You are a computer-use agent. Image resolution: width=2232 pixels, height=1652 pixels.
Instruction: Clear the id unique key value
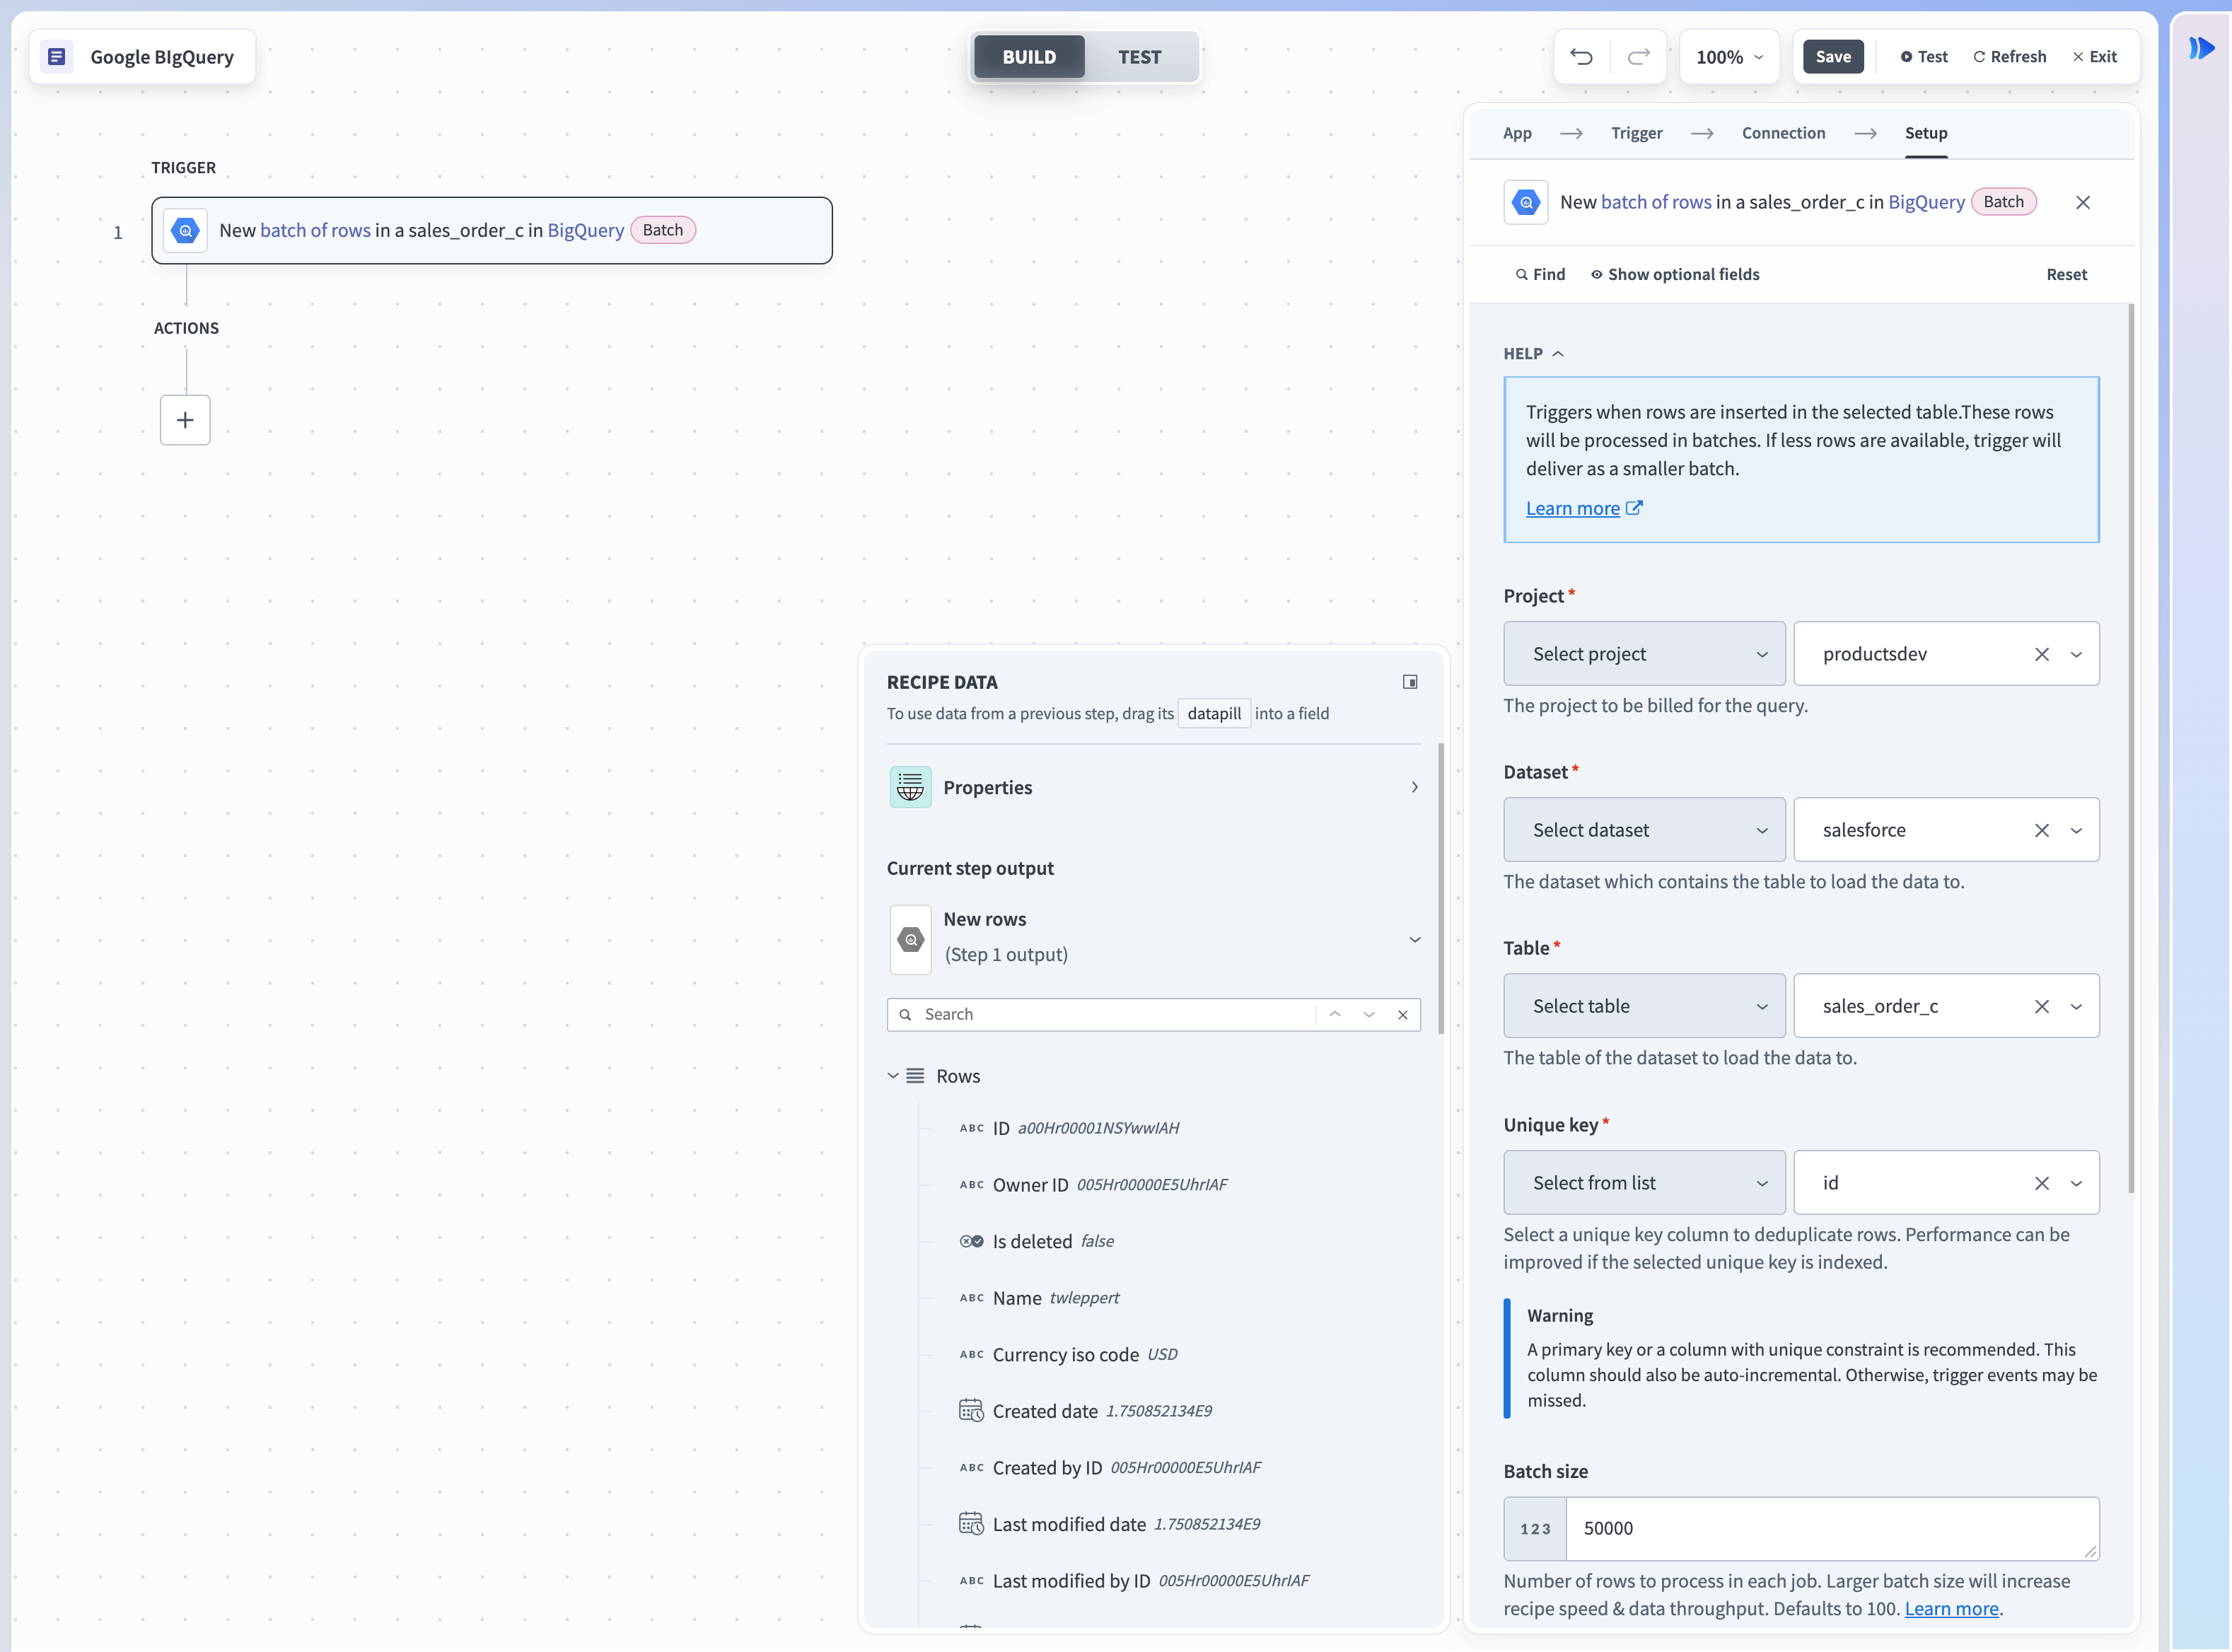(x=2042, y=1183)
